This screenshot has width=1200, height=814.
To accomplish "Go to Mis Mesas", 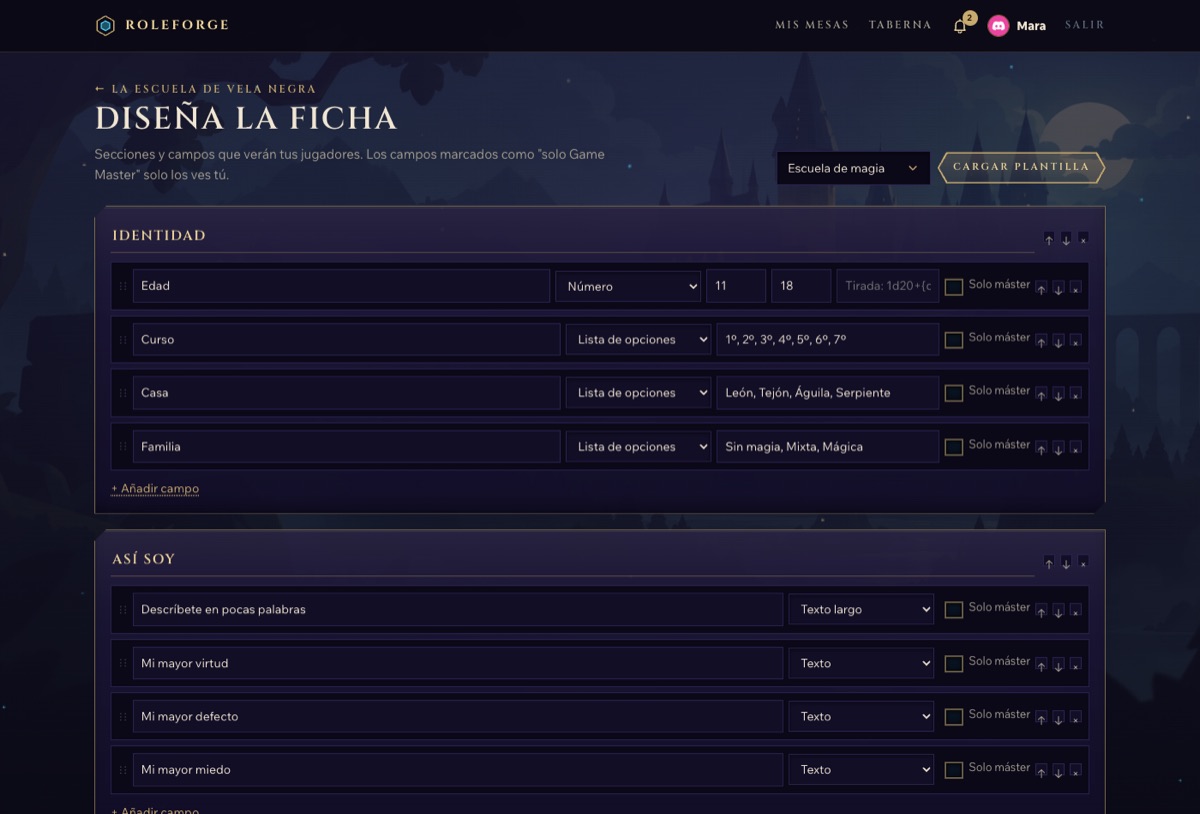I will pyautogui.click(x=812, y=25).
